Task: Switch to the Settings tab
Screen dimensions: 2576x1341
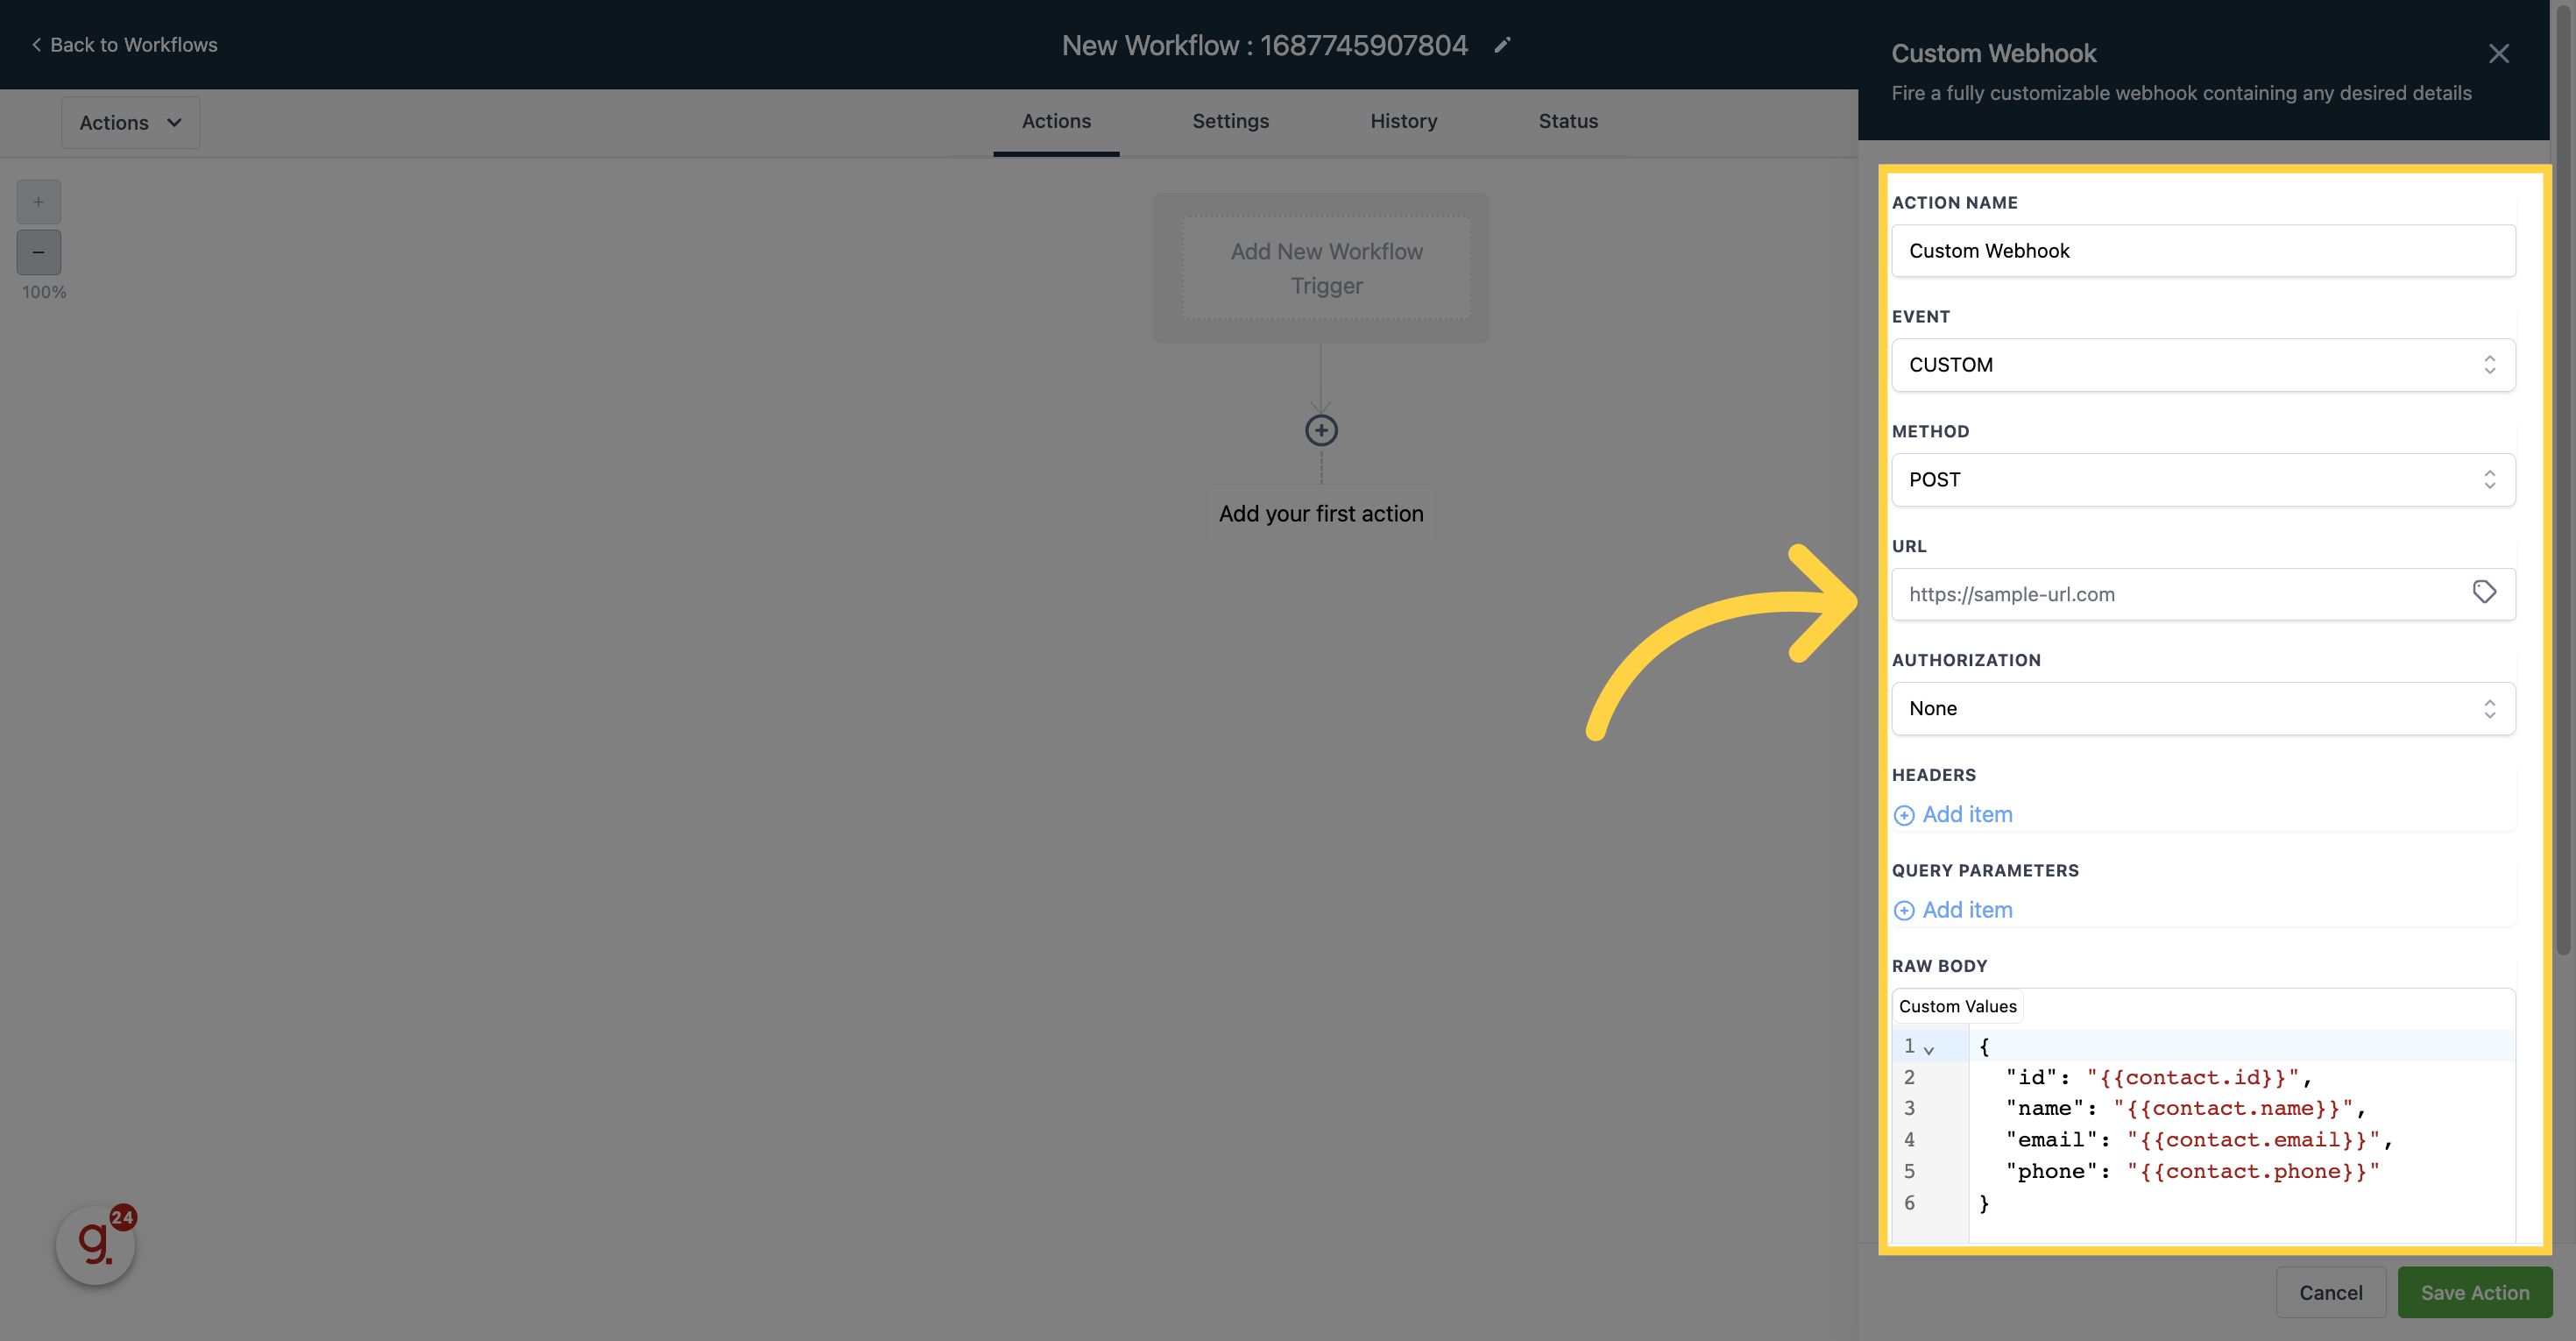Action: coord(1230,121)
